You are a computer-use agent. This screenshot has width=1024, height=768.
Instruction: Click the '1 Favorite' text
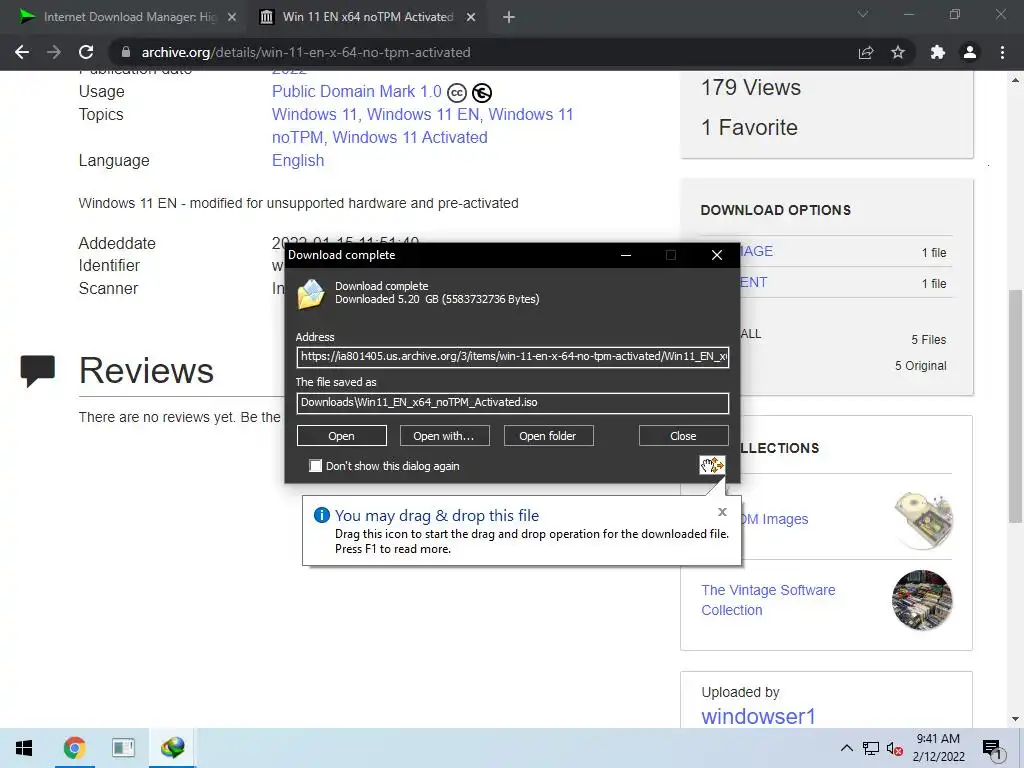(x=750, y=127)
